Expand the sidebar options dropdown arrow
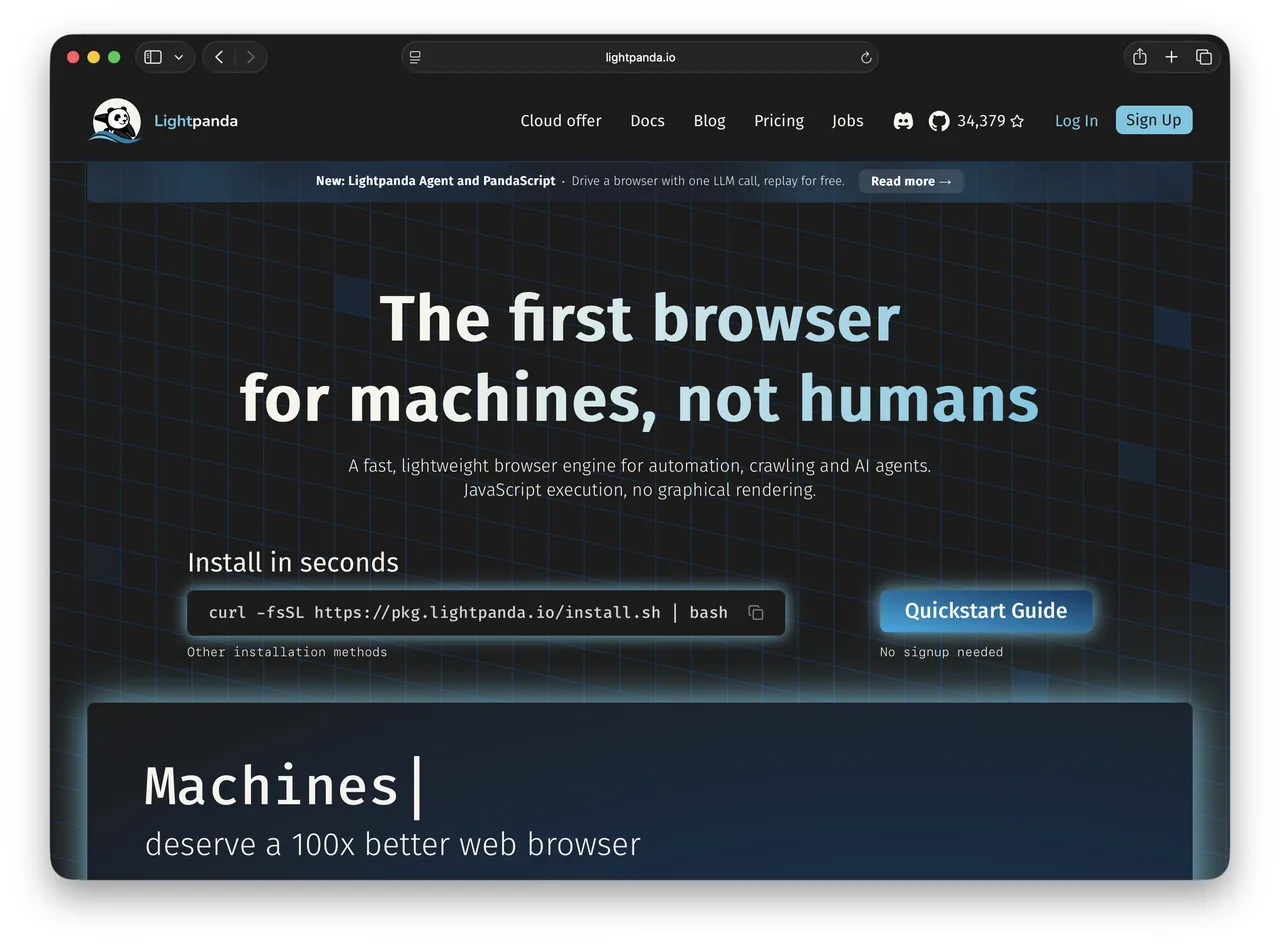 [178, 57]
